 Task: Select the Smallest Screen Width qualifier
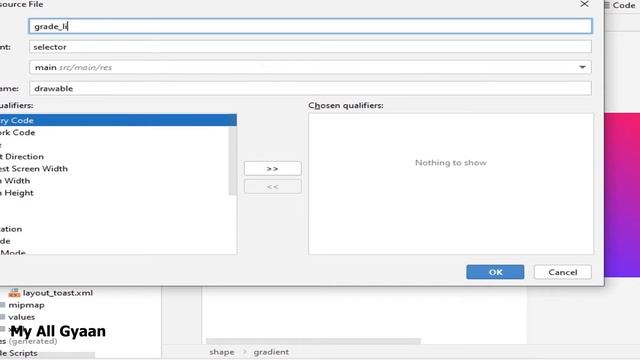click(x=114, y=169)
